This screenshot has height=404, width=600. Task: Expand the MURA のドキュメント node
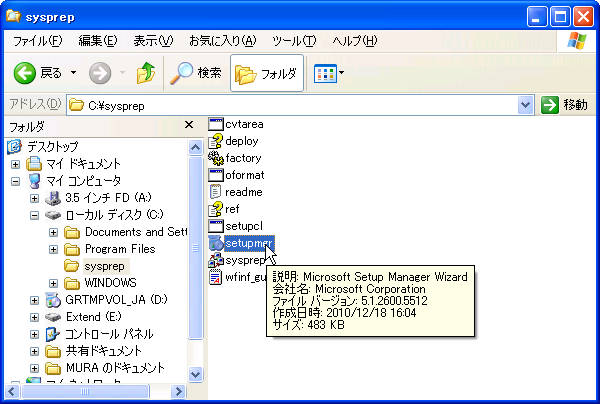34,368
